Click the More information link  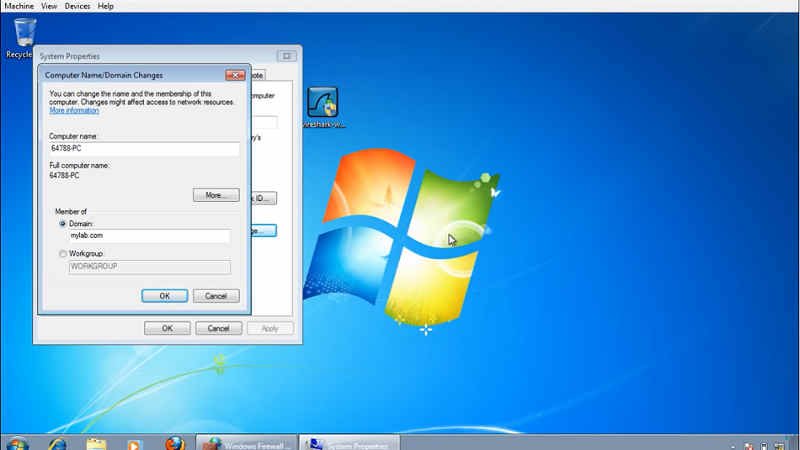coord(74,110)
